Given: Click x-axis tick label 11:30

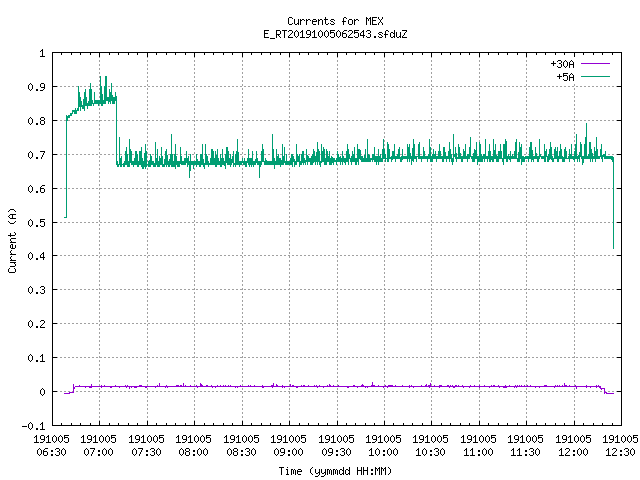Looking at the screenshot, I should click(525, 452).
